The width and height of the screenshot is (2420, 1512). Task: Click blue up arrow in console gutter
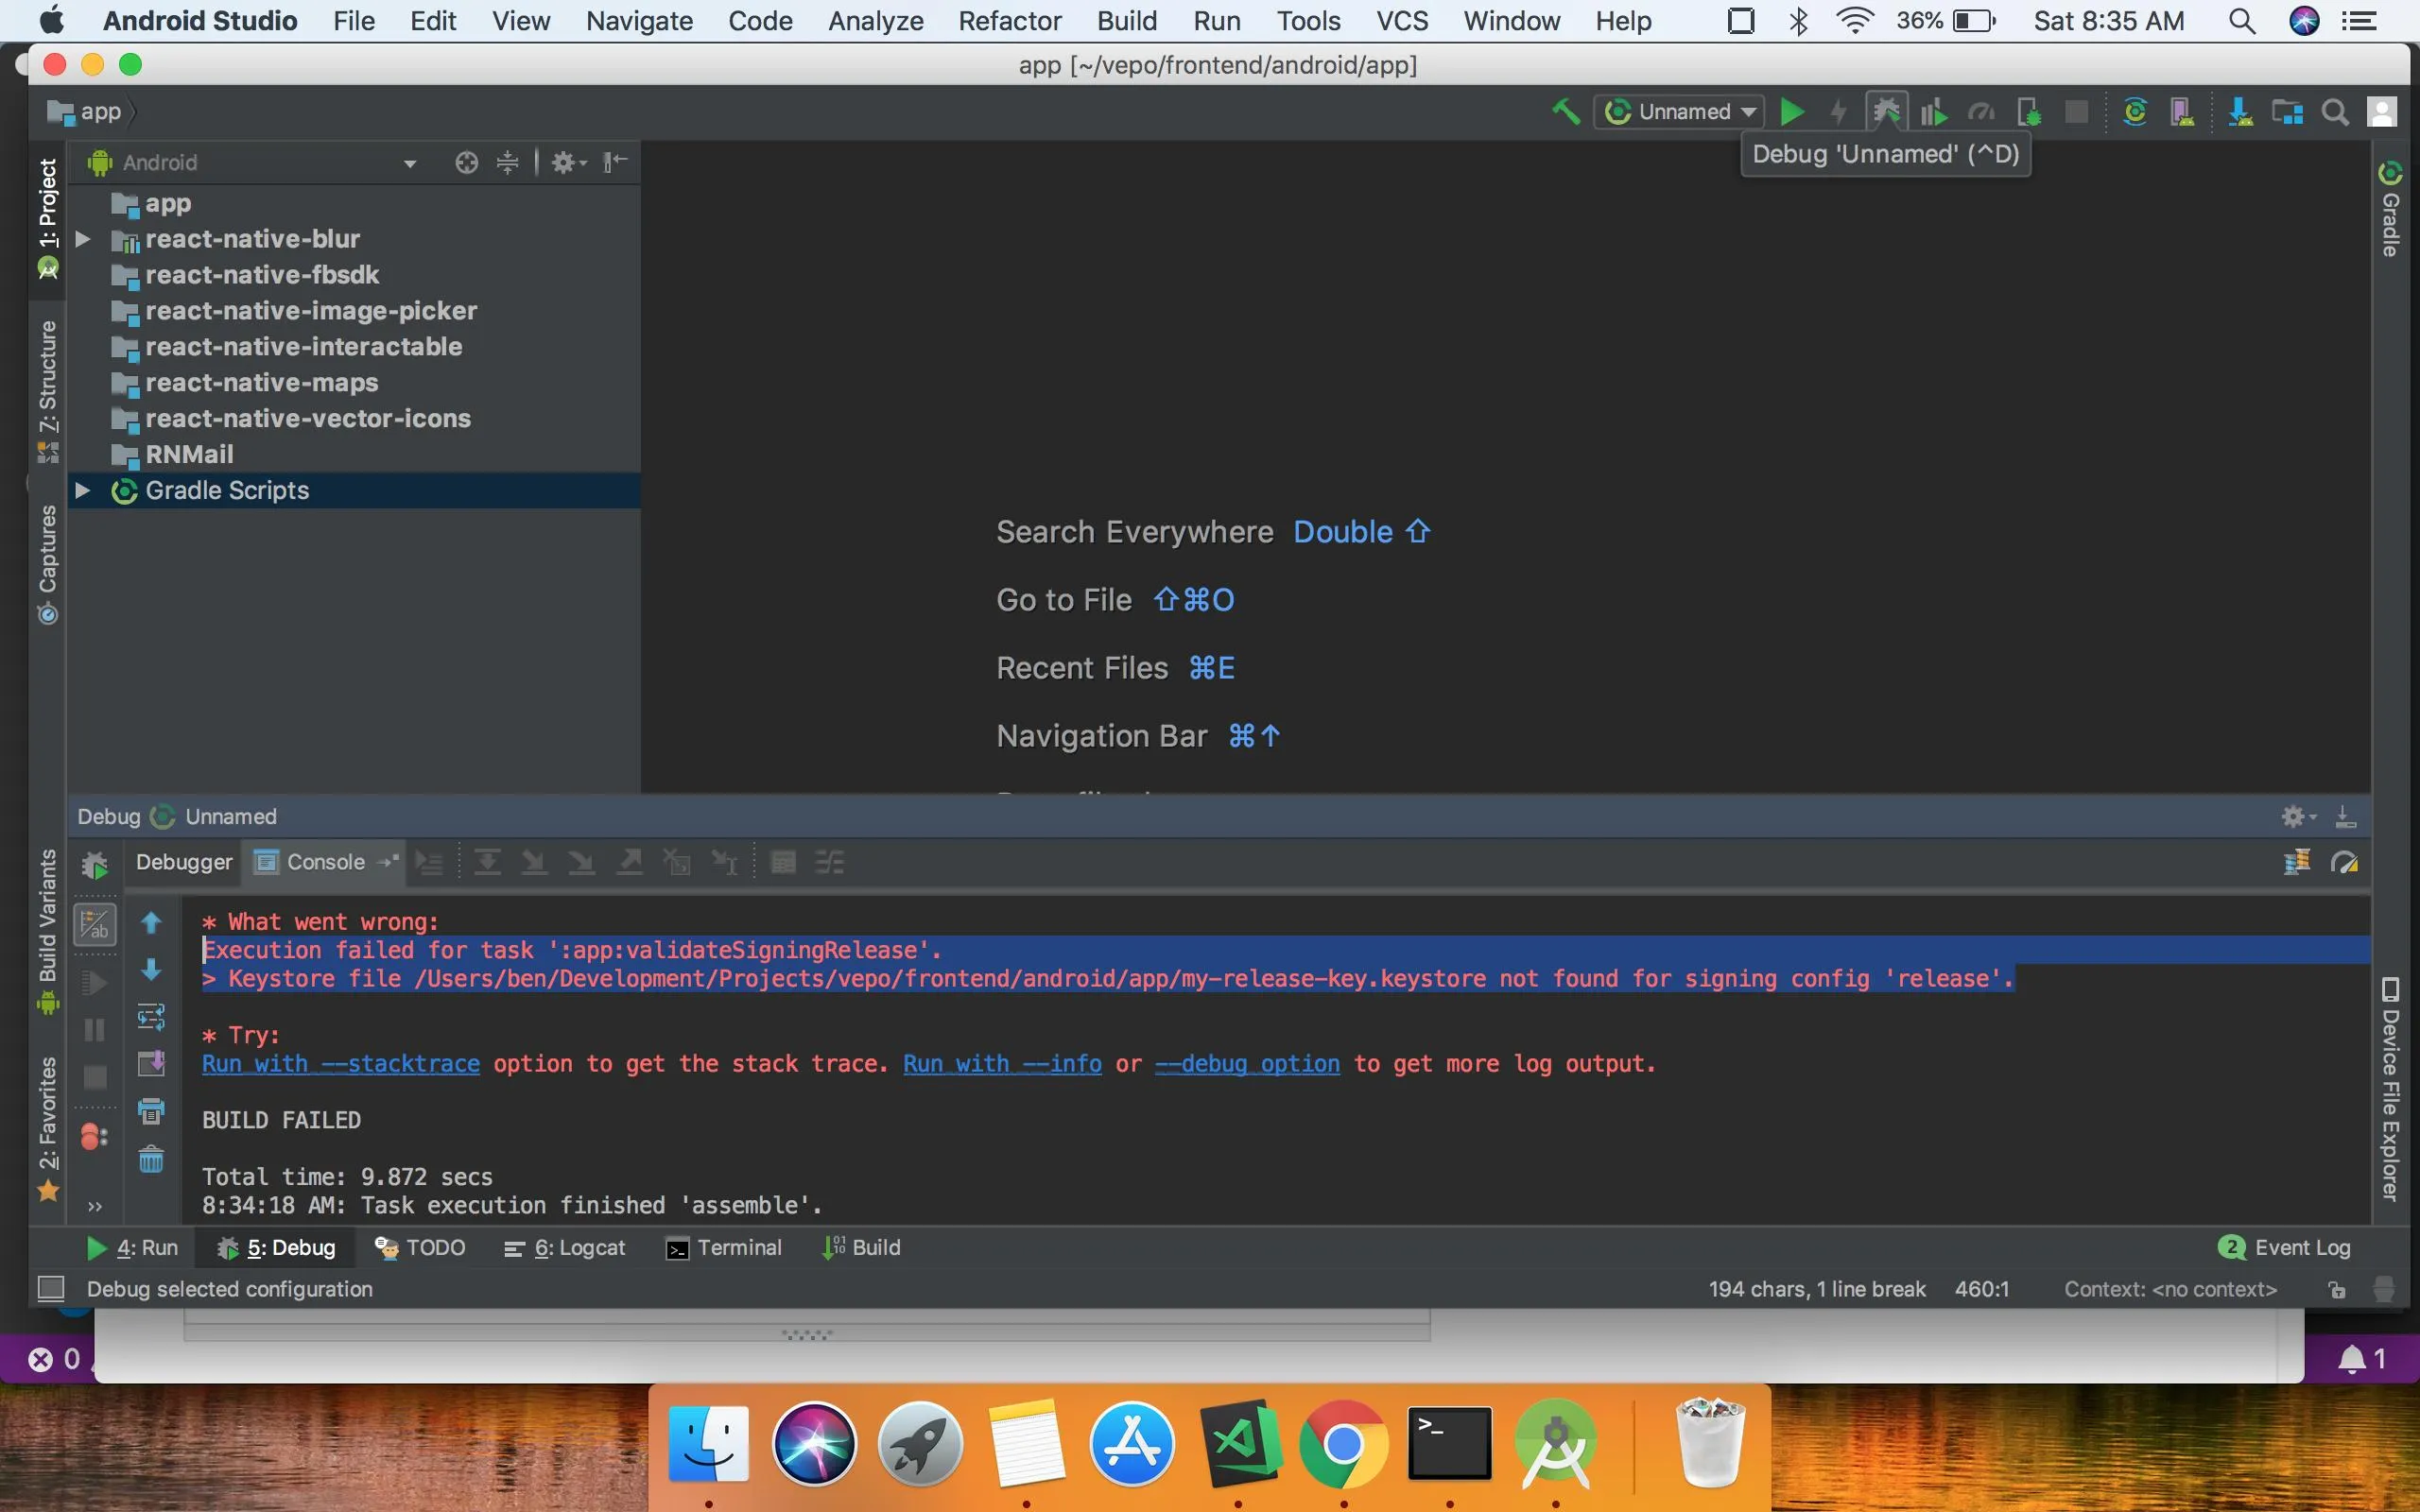point(151,922)
